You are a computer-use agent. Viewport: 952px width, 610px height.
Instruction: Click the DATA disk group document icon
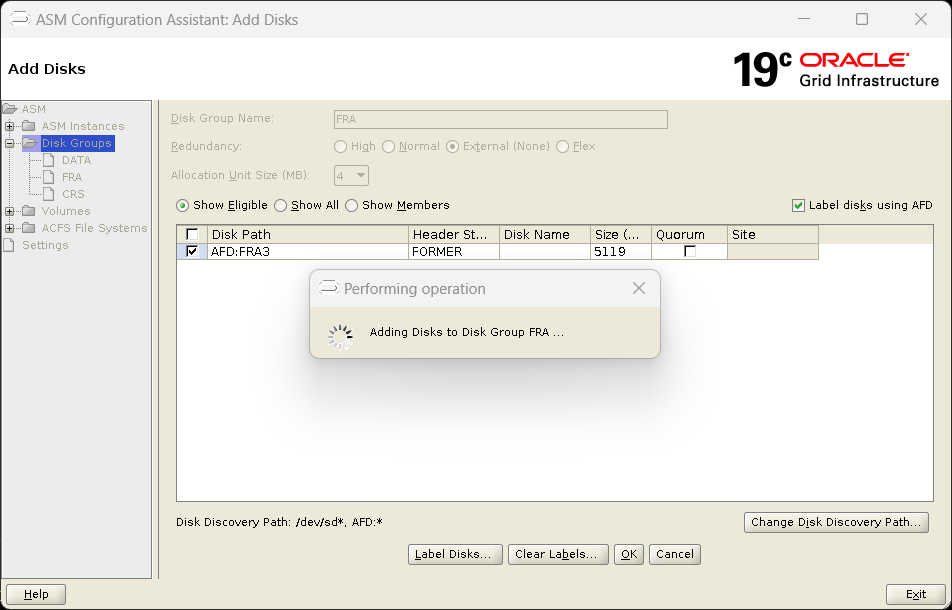click(49, 160)
